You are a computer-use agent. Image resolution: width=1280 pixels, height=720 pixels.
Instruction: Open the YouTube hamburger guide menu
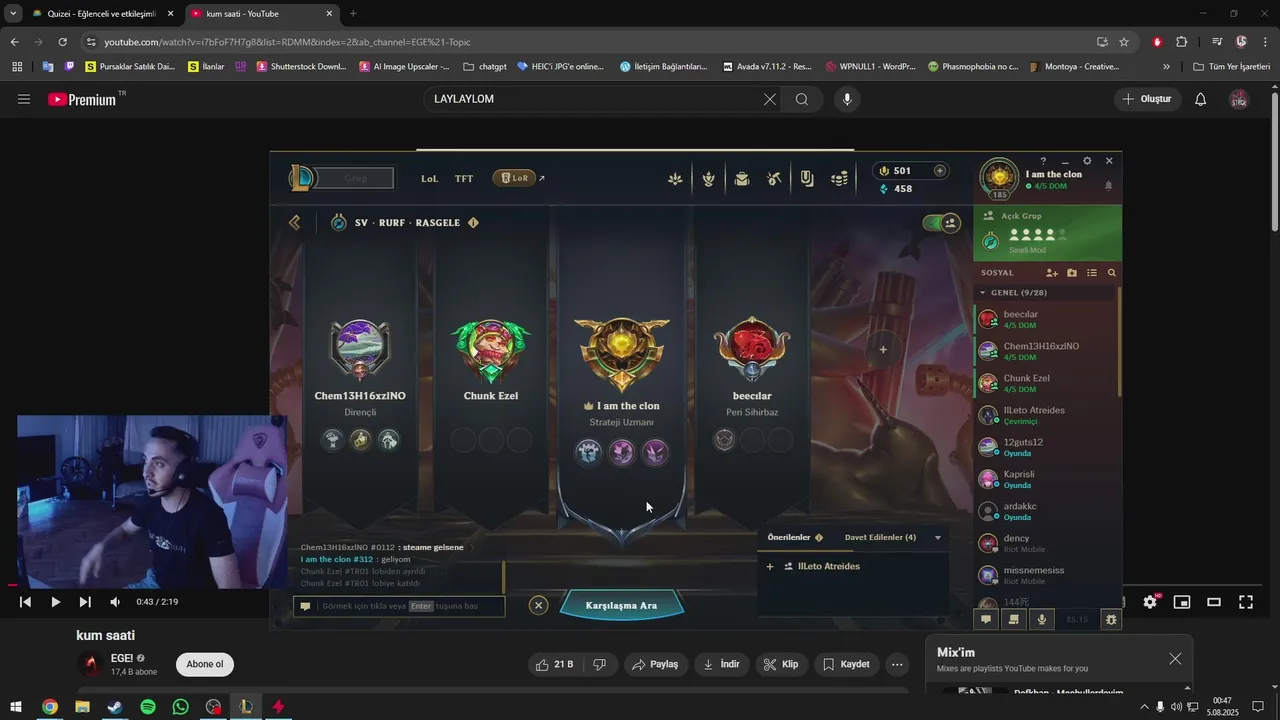(x=24, y=99)
